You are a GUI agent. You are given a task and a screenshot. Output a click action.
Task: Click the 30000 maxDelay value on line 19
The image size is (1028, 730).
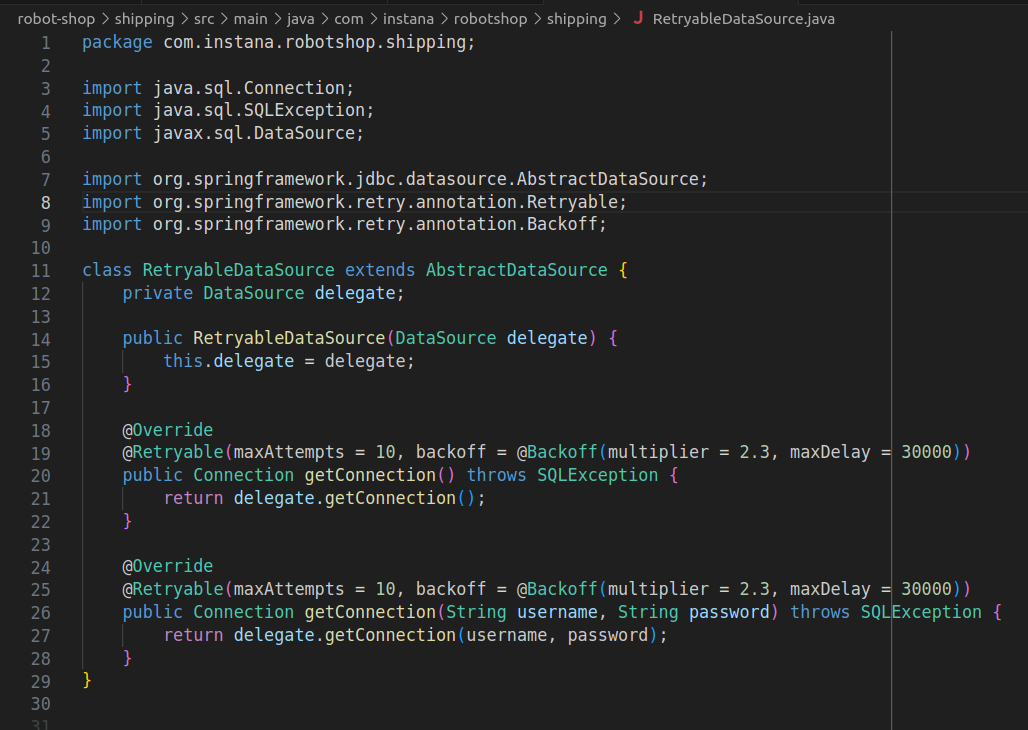[x=926, y=453]
